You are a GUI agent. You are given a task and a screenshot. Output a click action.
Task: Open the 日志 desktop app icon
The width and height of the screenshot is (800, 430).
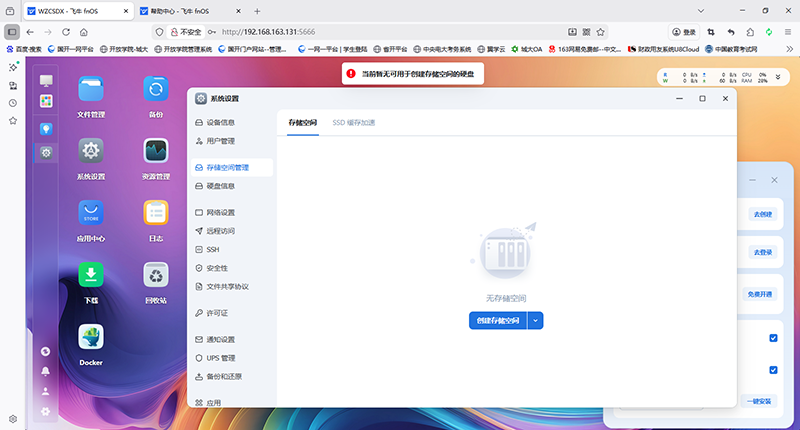pos(156,213)
